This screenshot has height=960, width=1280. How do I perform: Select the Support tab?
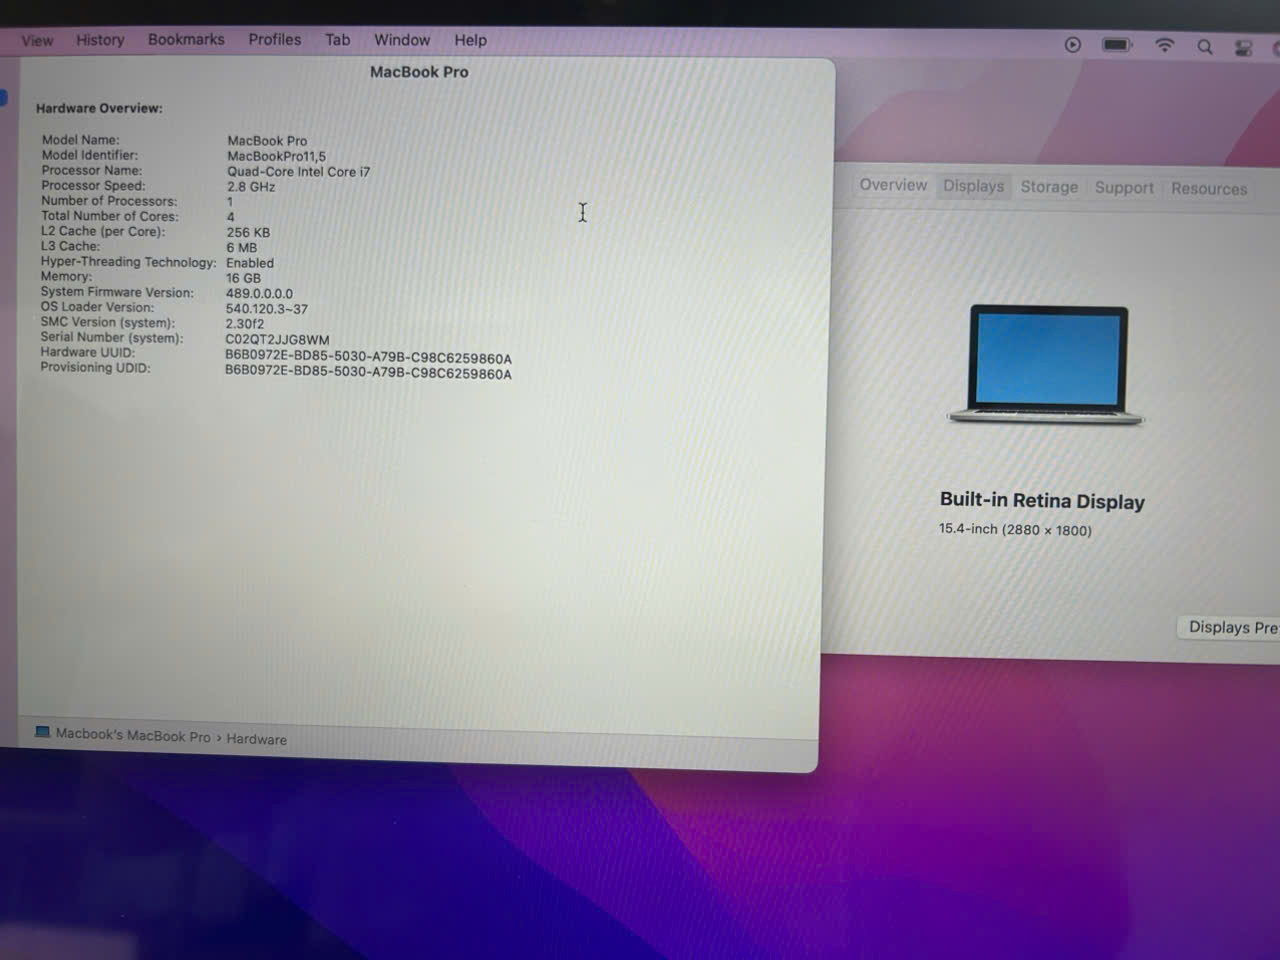pos(1124,188)
